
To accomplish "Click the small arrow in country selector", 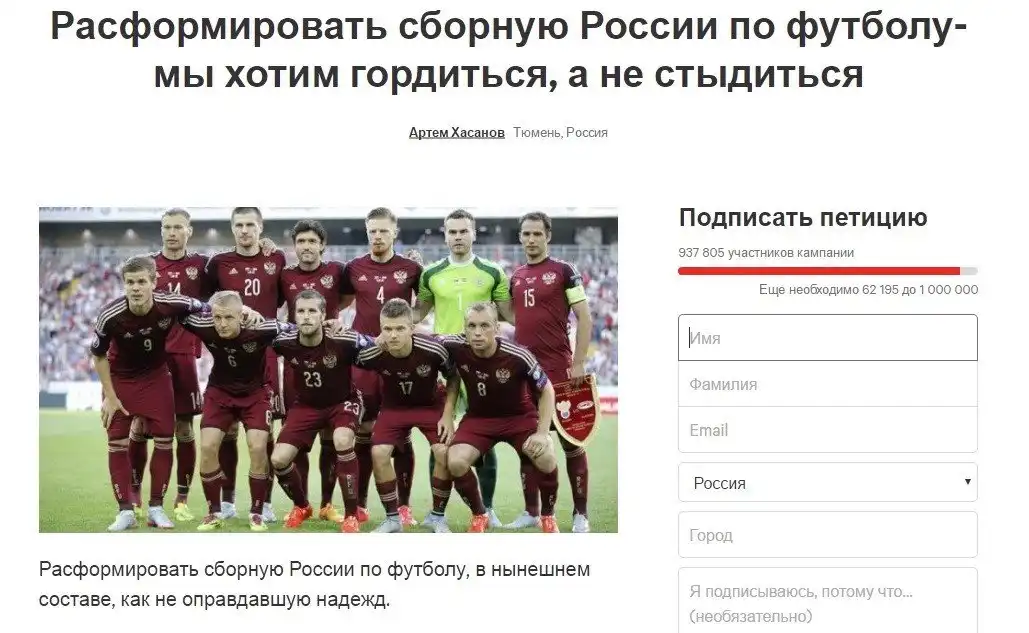I will click(967, 481).
